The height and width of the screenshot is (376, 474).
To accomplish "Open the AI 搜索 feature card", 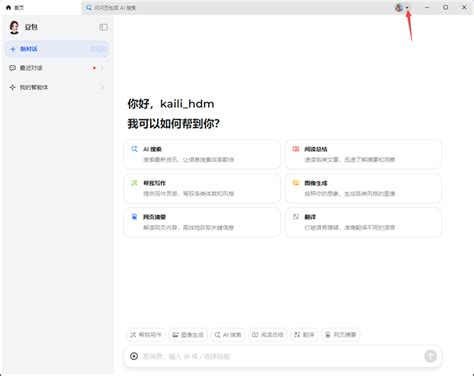I will [x=202, y=154].
